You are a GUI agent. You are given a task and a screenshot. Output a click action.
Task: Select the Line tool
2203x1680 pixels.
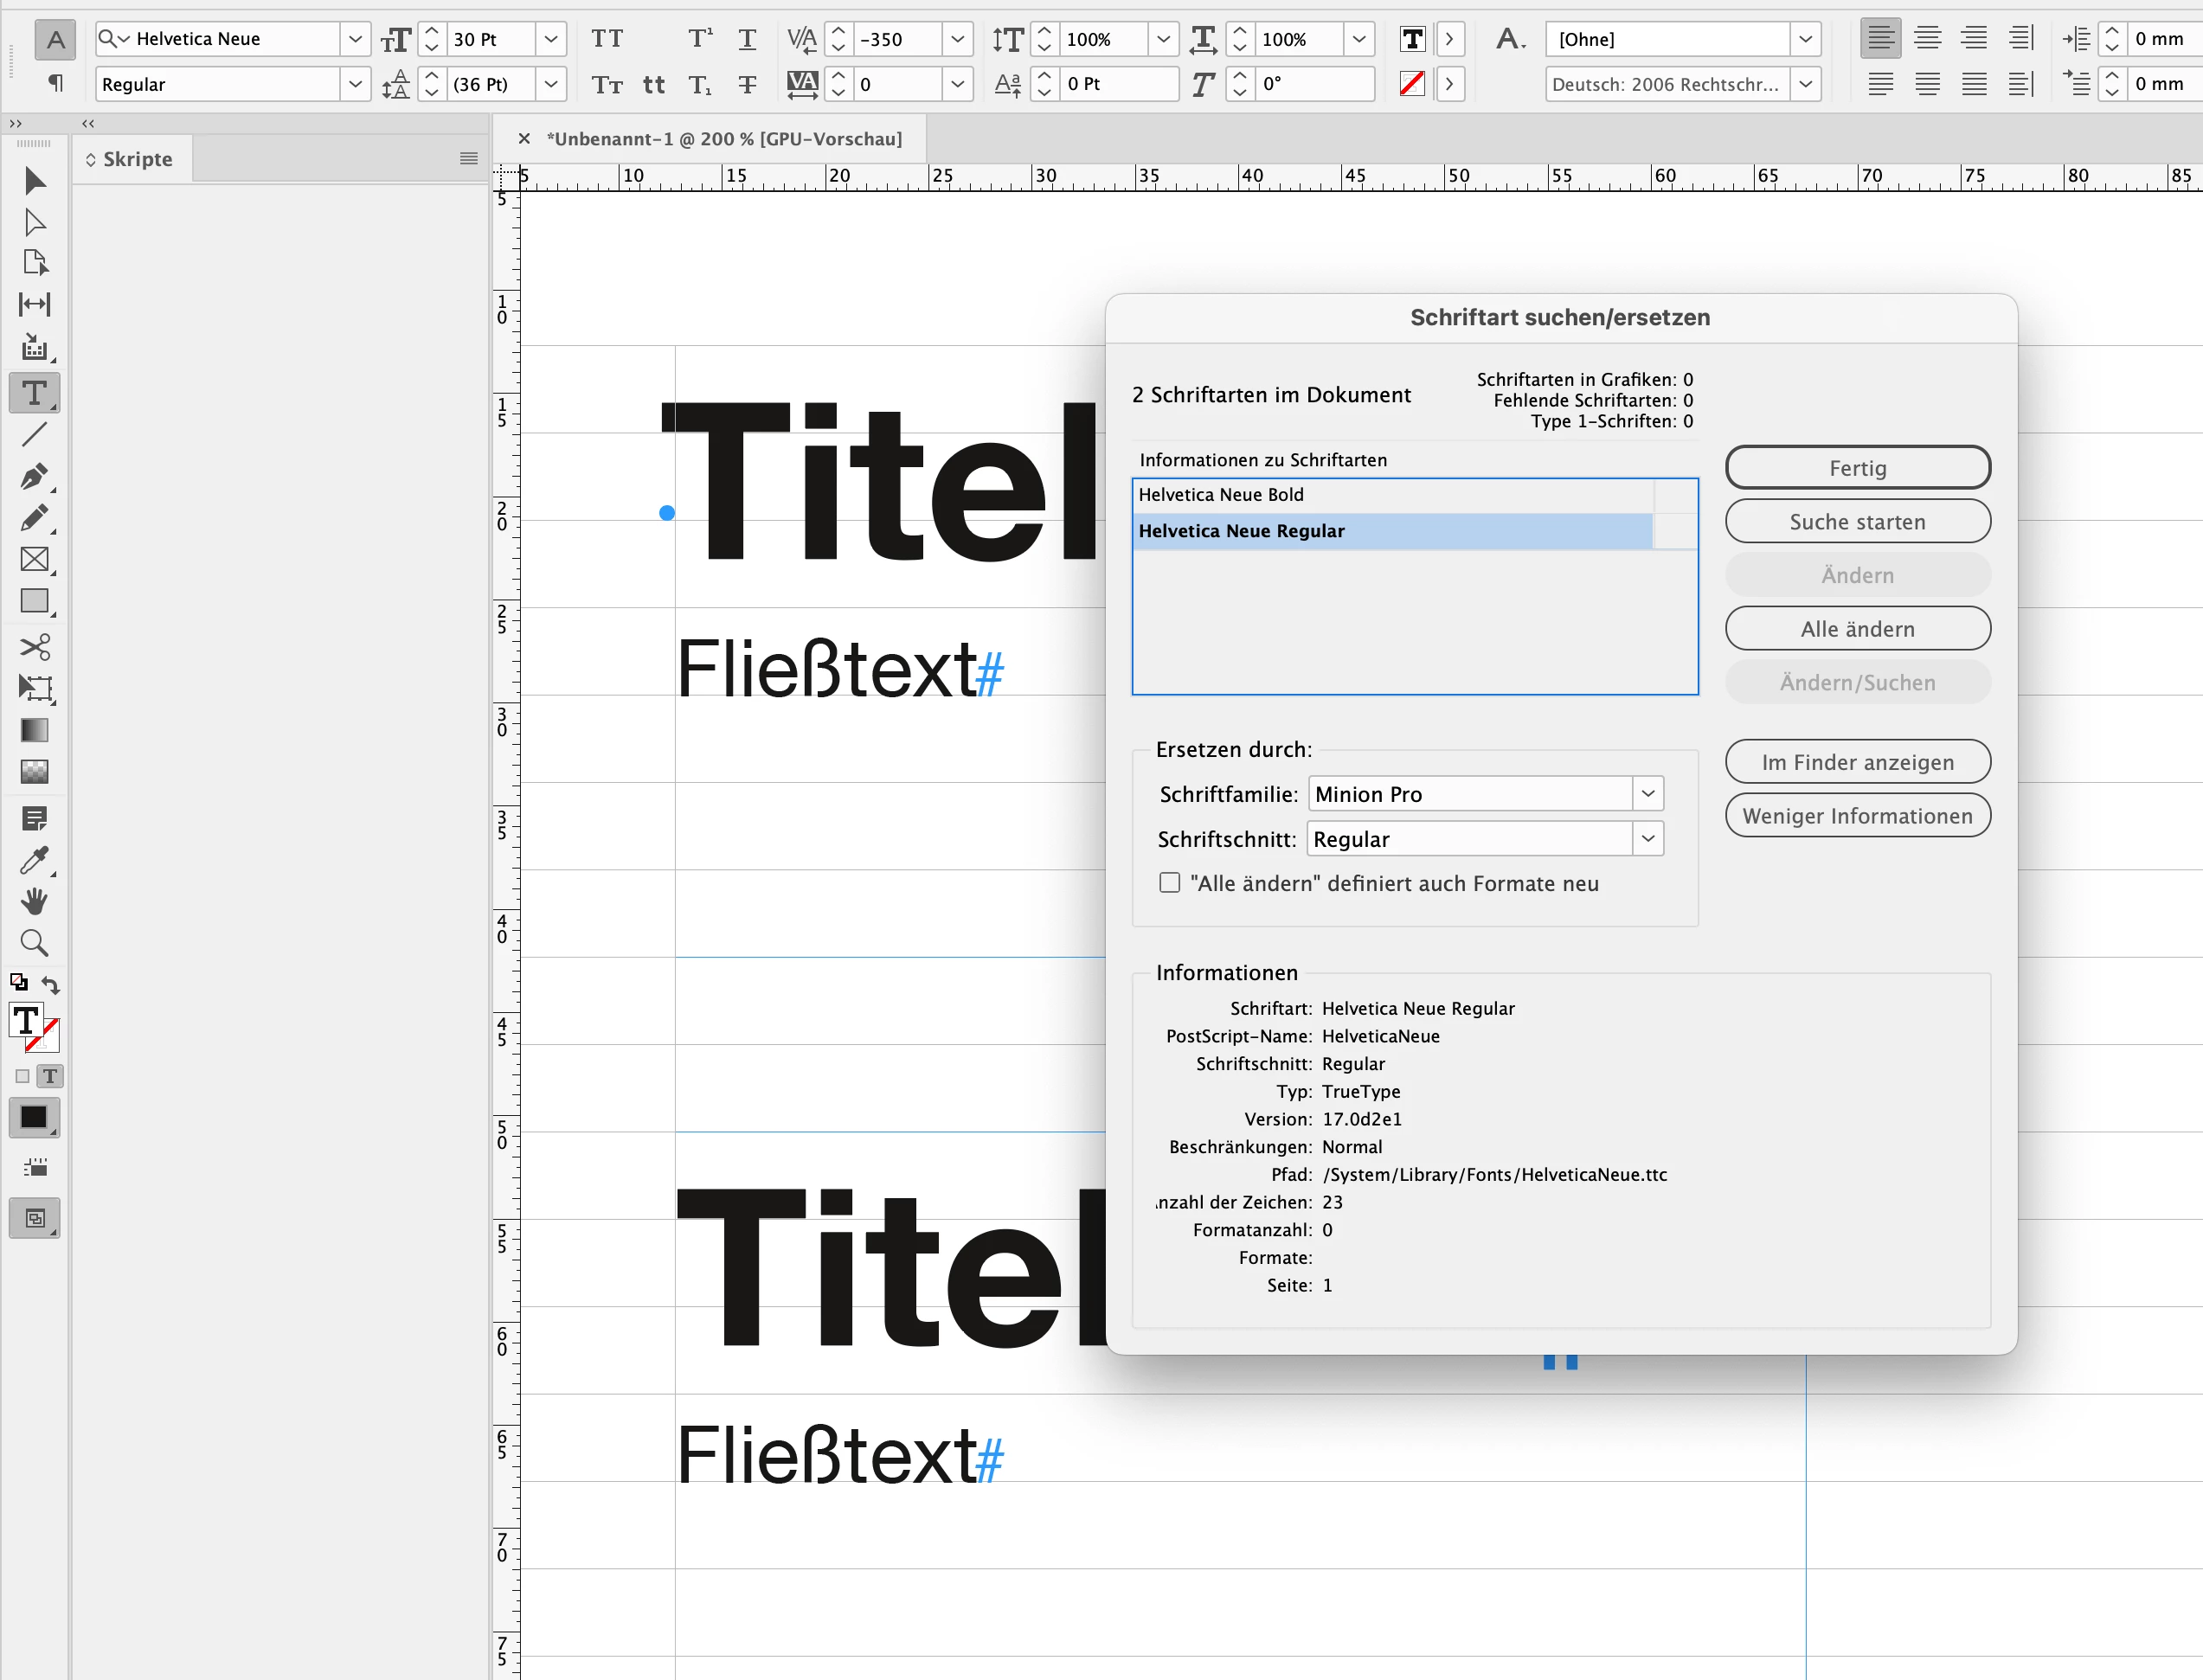click(x=34, y=434)
